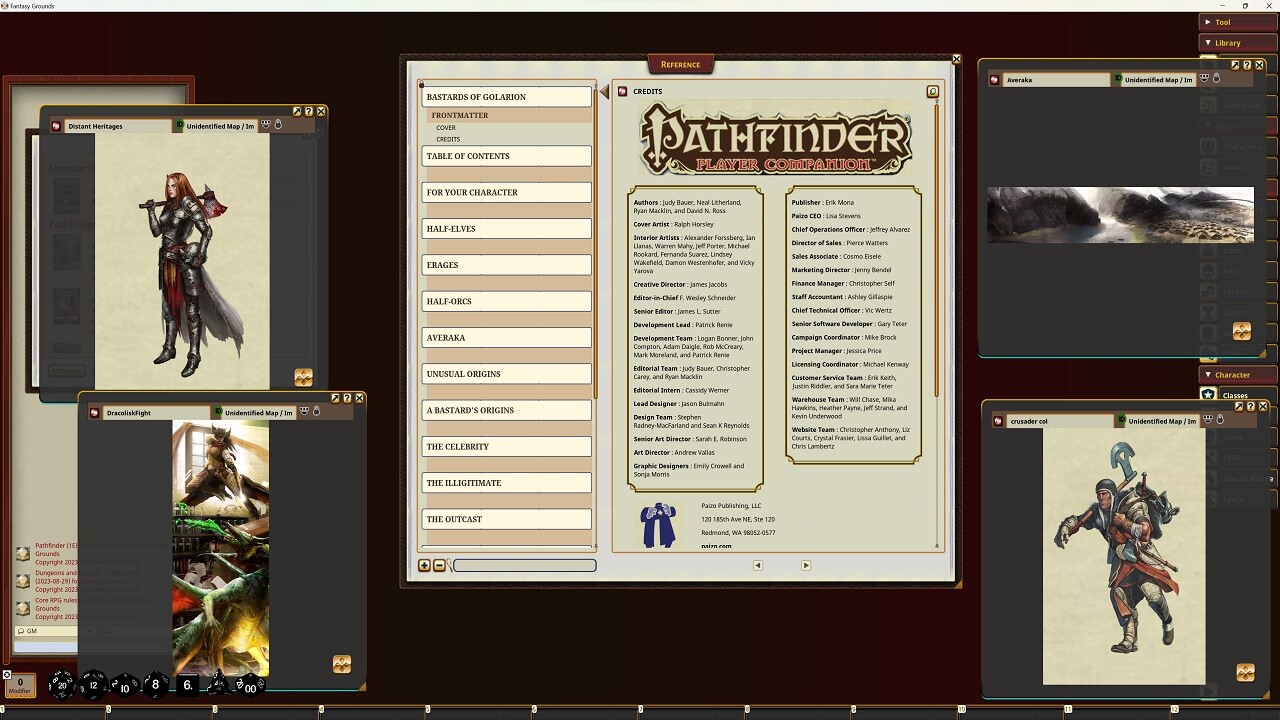The width and height of the screenshot is (1280, 720).
Task: Click the shrink arrow icon on Distant Heritages window
Action: click(296, 111)
